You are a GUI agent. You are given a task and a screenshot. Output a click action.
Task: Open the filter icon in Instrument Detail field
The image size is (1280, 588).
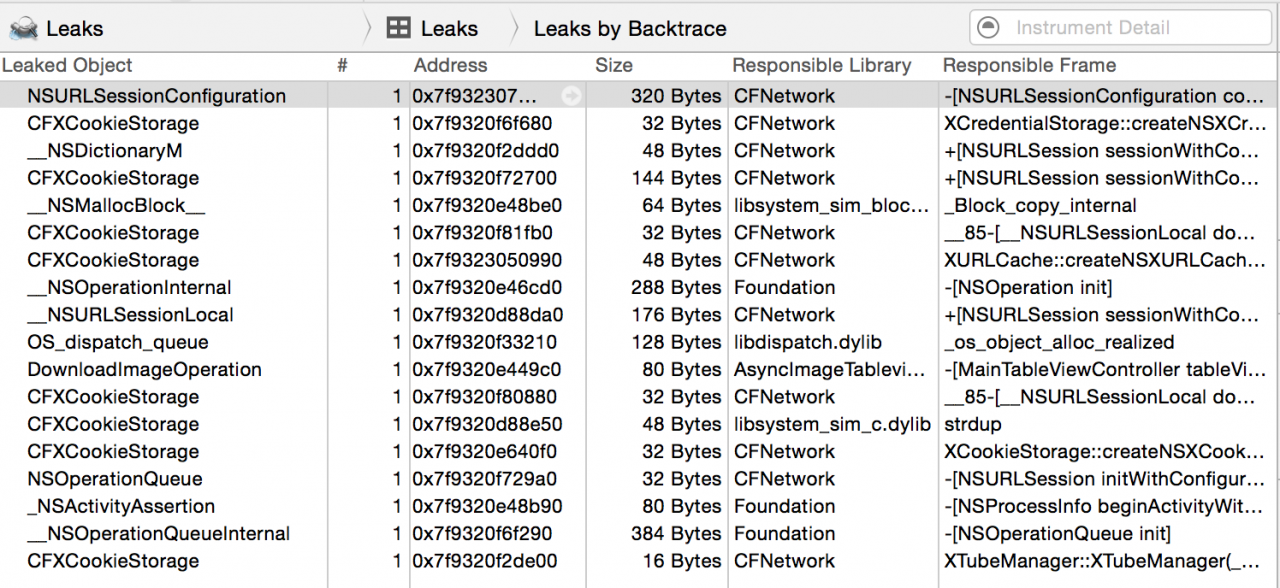click(x=989, y=28)
